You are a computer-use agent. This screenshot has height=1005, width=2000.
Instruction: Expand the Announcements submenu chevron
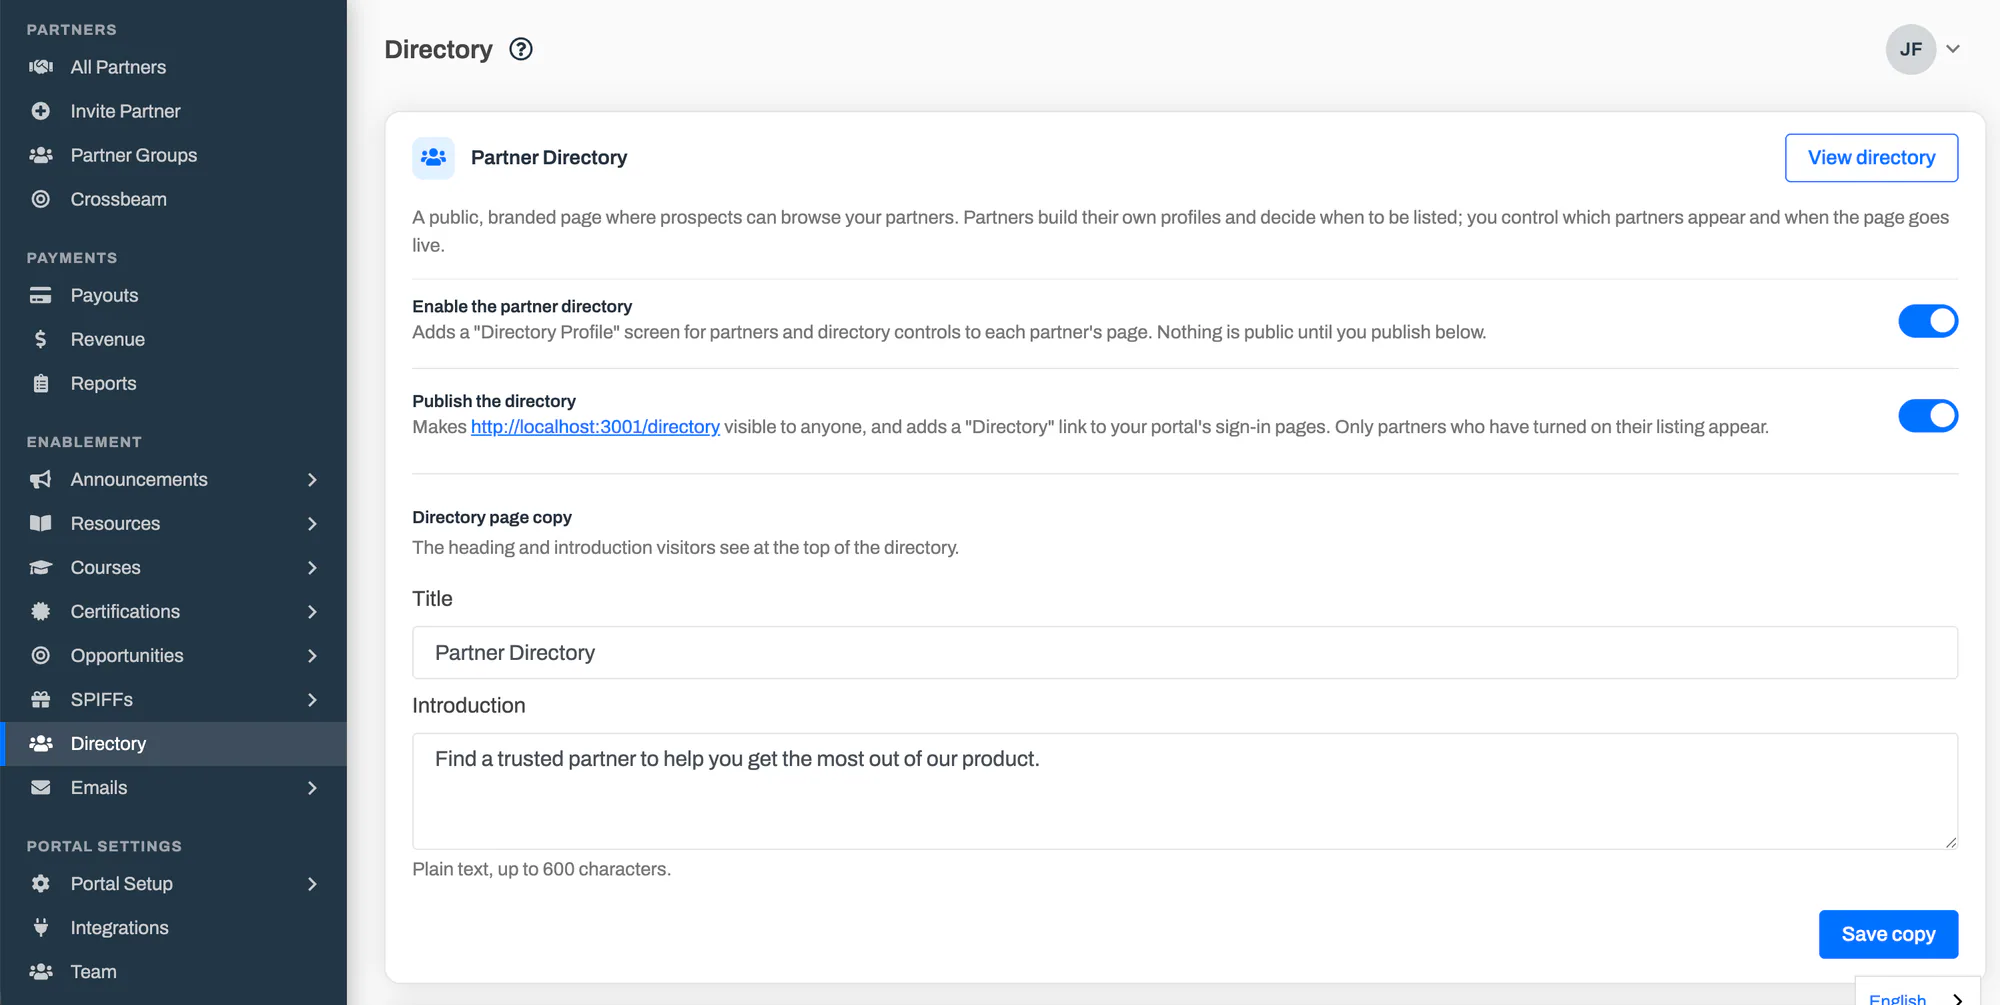tap(312, 479)
